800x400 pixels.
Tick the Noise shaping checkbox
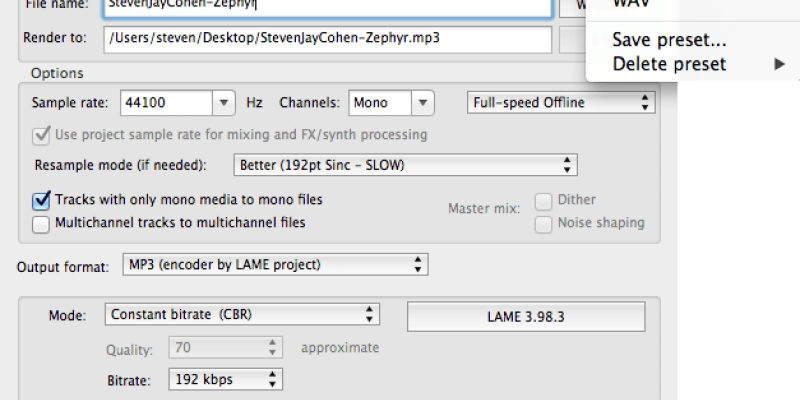pyautogui.click(x=544, y=224)
